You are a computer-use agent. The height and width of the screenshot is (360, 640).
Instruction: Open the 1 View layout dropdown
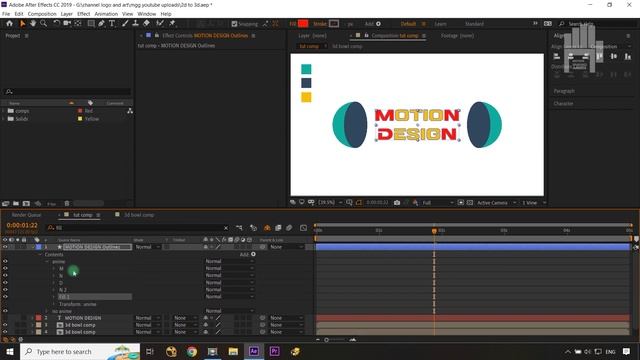coord(533,202)
